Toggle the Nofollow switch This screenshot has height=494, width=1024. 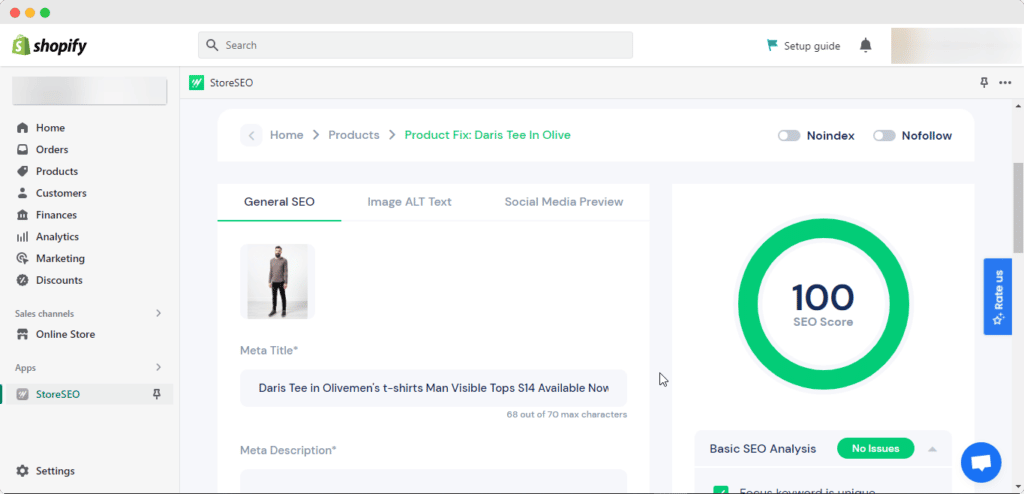pyautogui.click(x=884, y=136)
